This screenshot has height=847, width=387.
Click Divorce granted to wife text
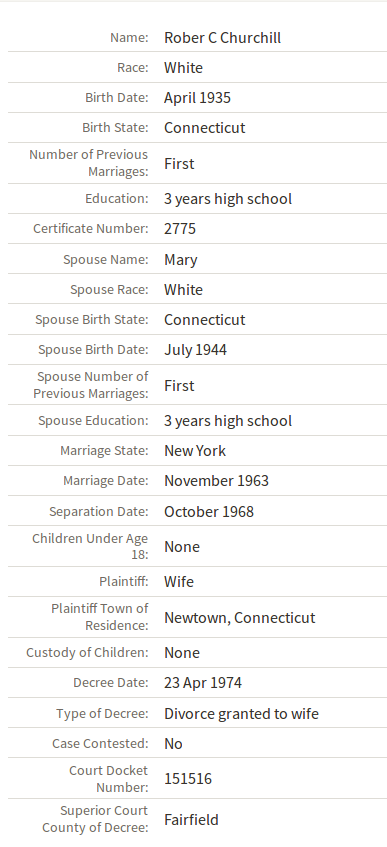tap(241, 714)
